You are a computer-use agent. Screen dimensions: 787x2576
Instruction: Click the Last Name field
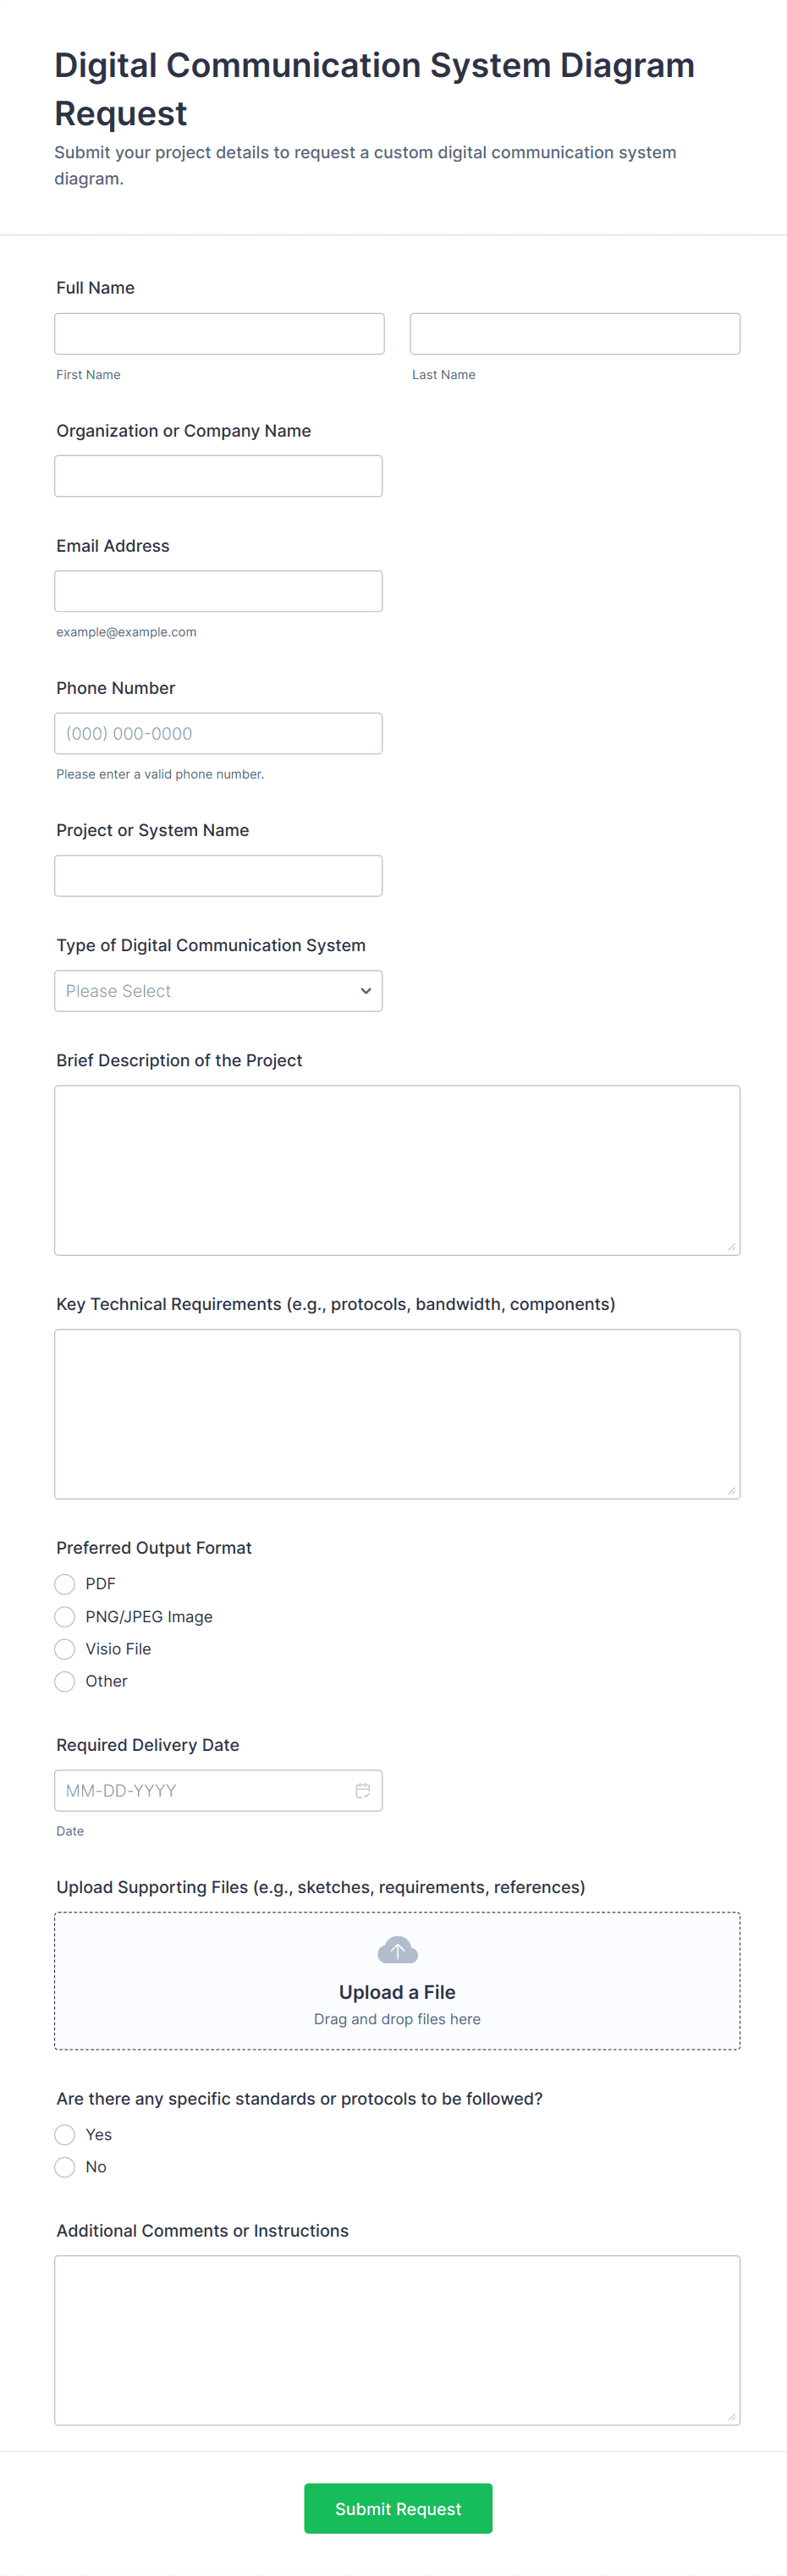(x=574, y=333)
